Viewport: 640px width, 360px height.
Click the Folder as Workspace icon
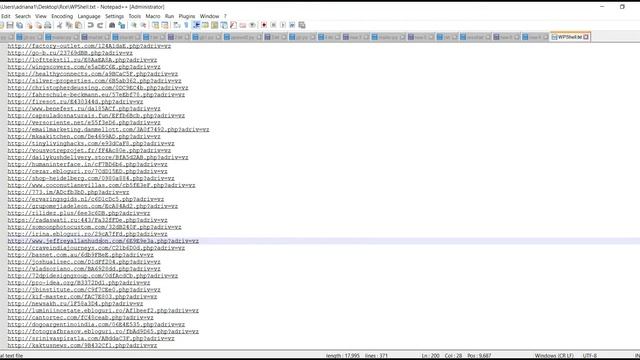click(x=243, y=25)
